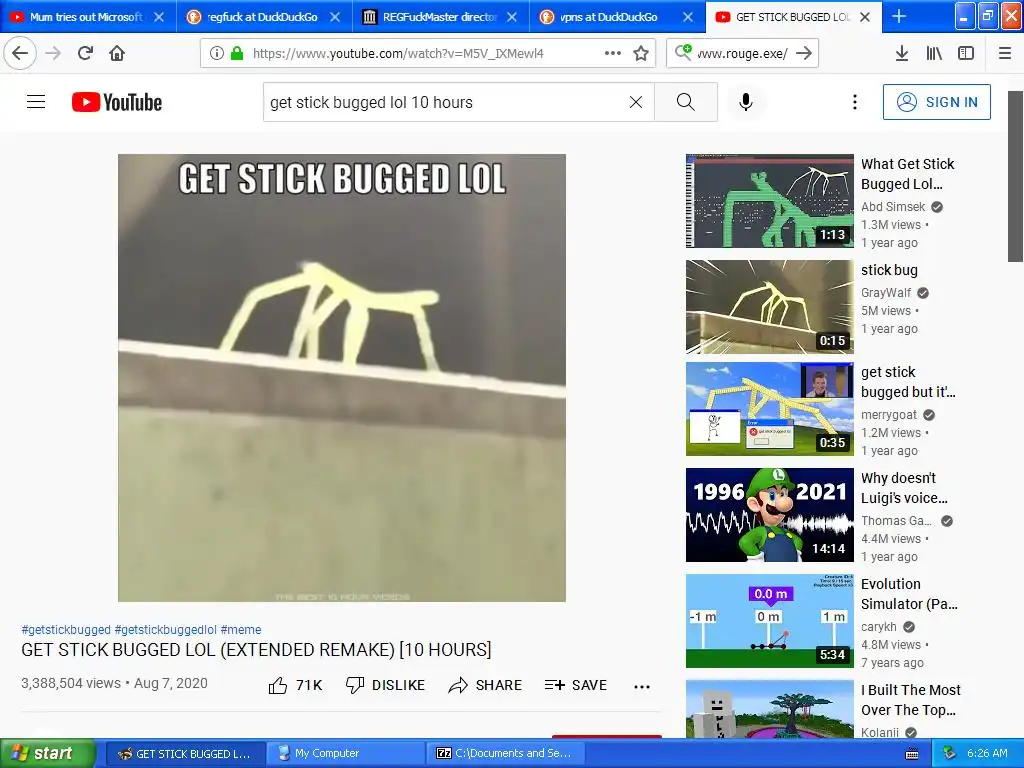Image resolution: width=1024 pixels, height=768 pixels.
Task: Open YouTube settings three-dot menu
Action: coord(854,102)
